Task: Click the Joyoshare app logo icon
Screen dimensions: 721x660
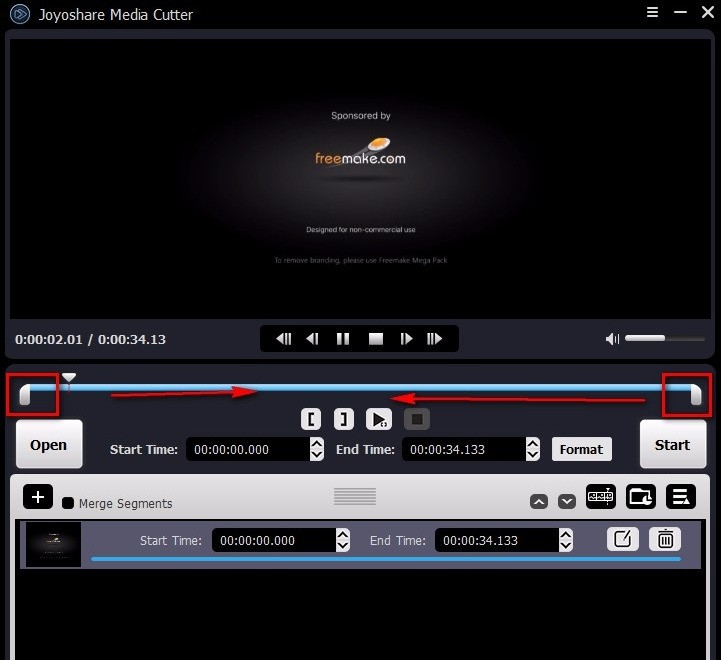Action: [19, 14]
